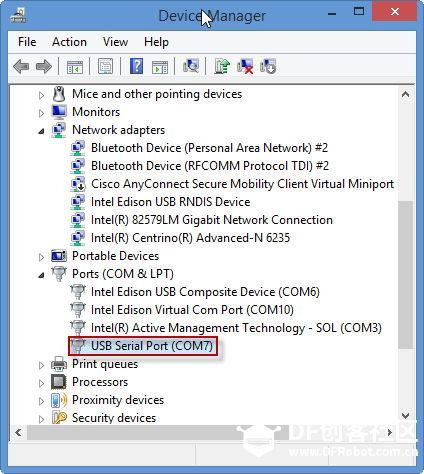Expand the Monitors category
This screenshot has width=424, height=474.
tap(41, 113)
